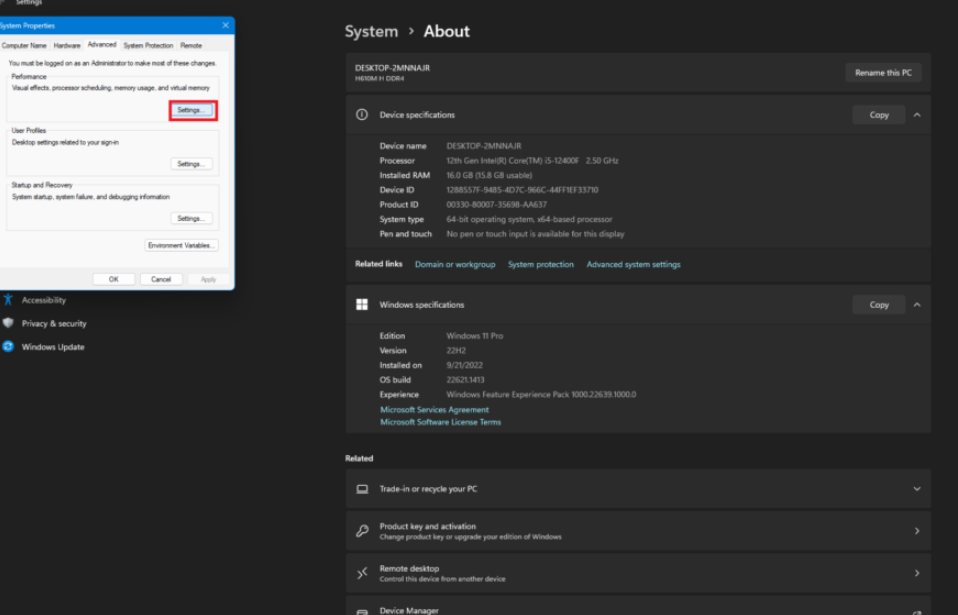Collapse the Device specifications section
This screenshot has width=958, height=615.
(x=916, y=115)
